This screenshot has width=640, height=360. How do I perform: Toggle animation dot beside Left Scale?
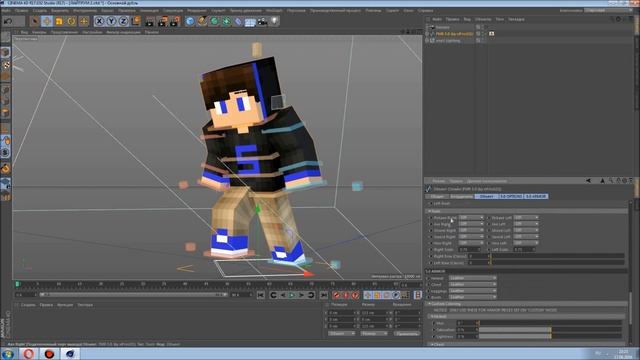pyautogui.click(x=488, y=249)
